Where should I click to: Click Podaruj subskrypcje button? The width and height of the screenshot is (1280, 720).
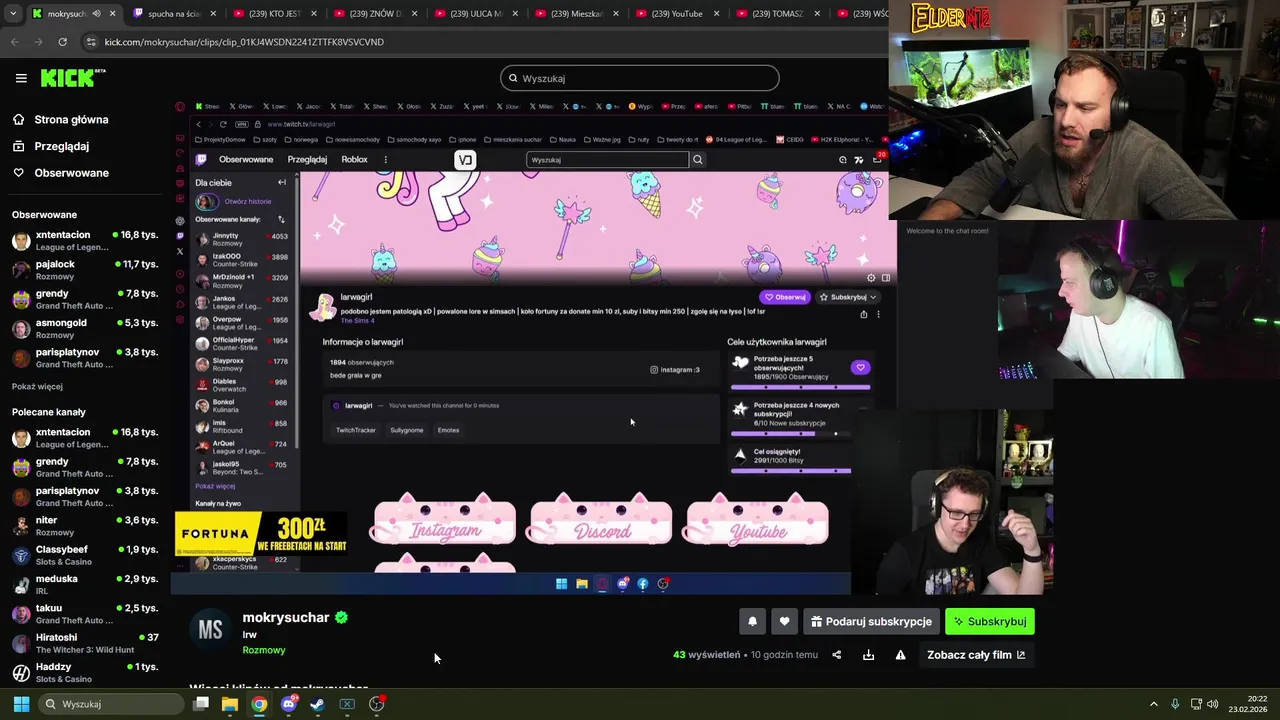click(x=871, y=622)
